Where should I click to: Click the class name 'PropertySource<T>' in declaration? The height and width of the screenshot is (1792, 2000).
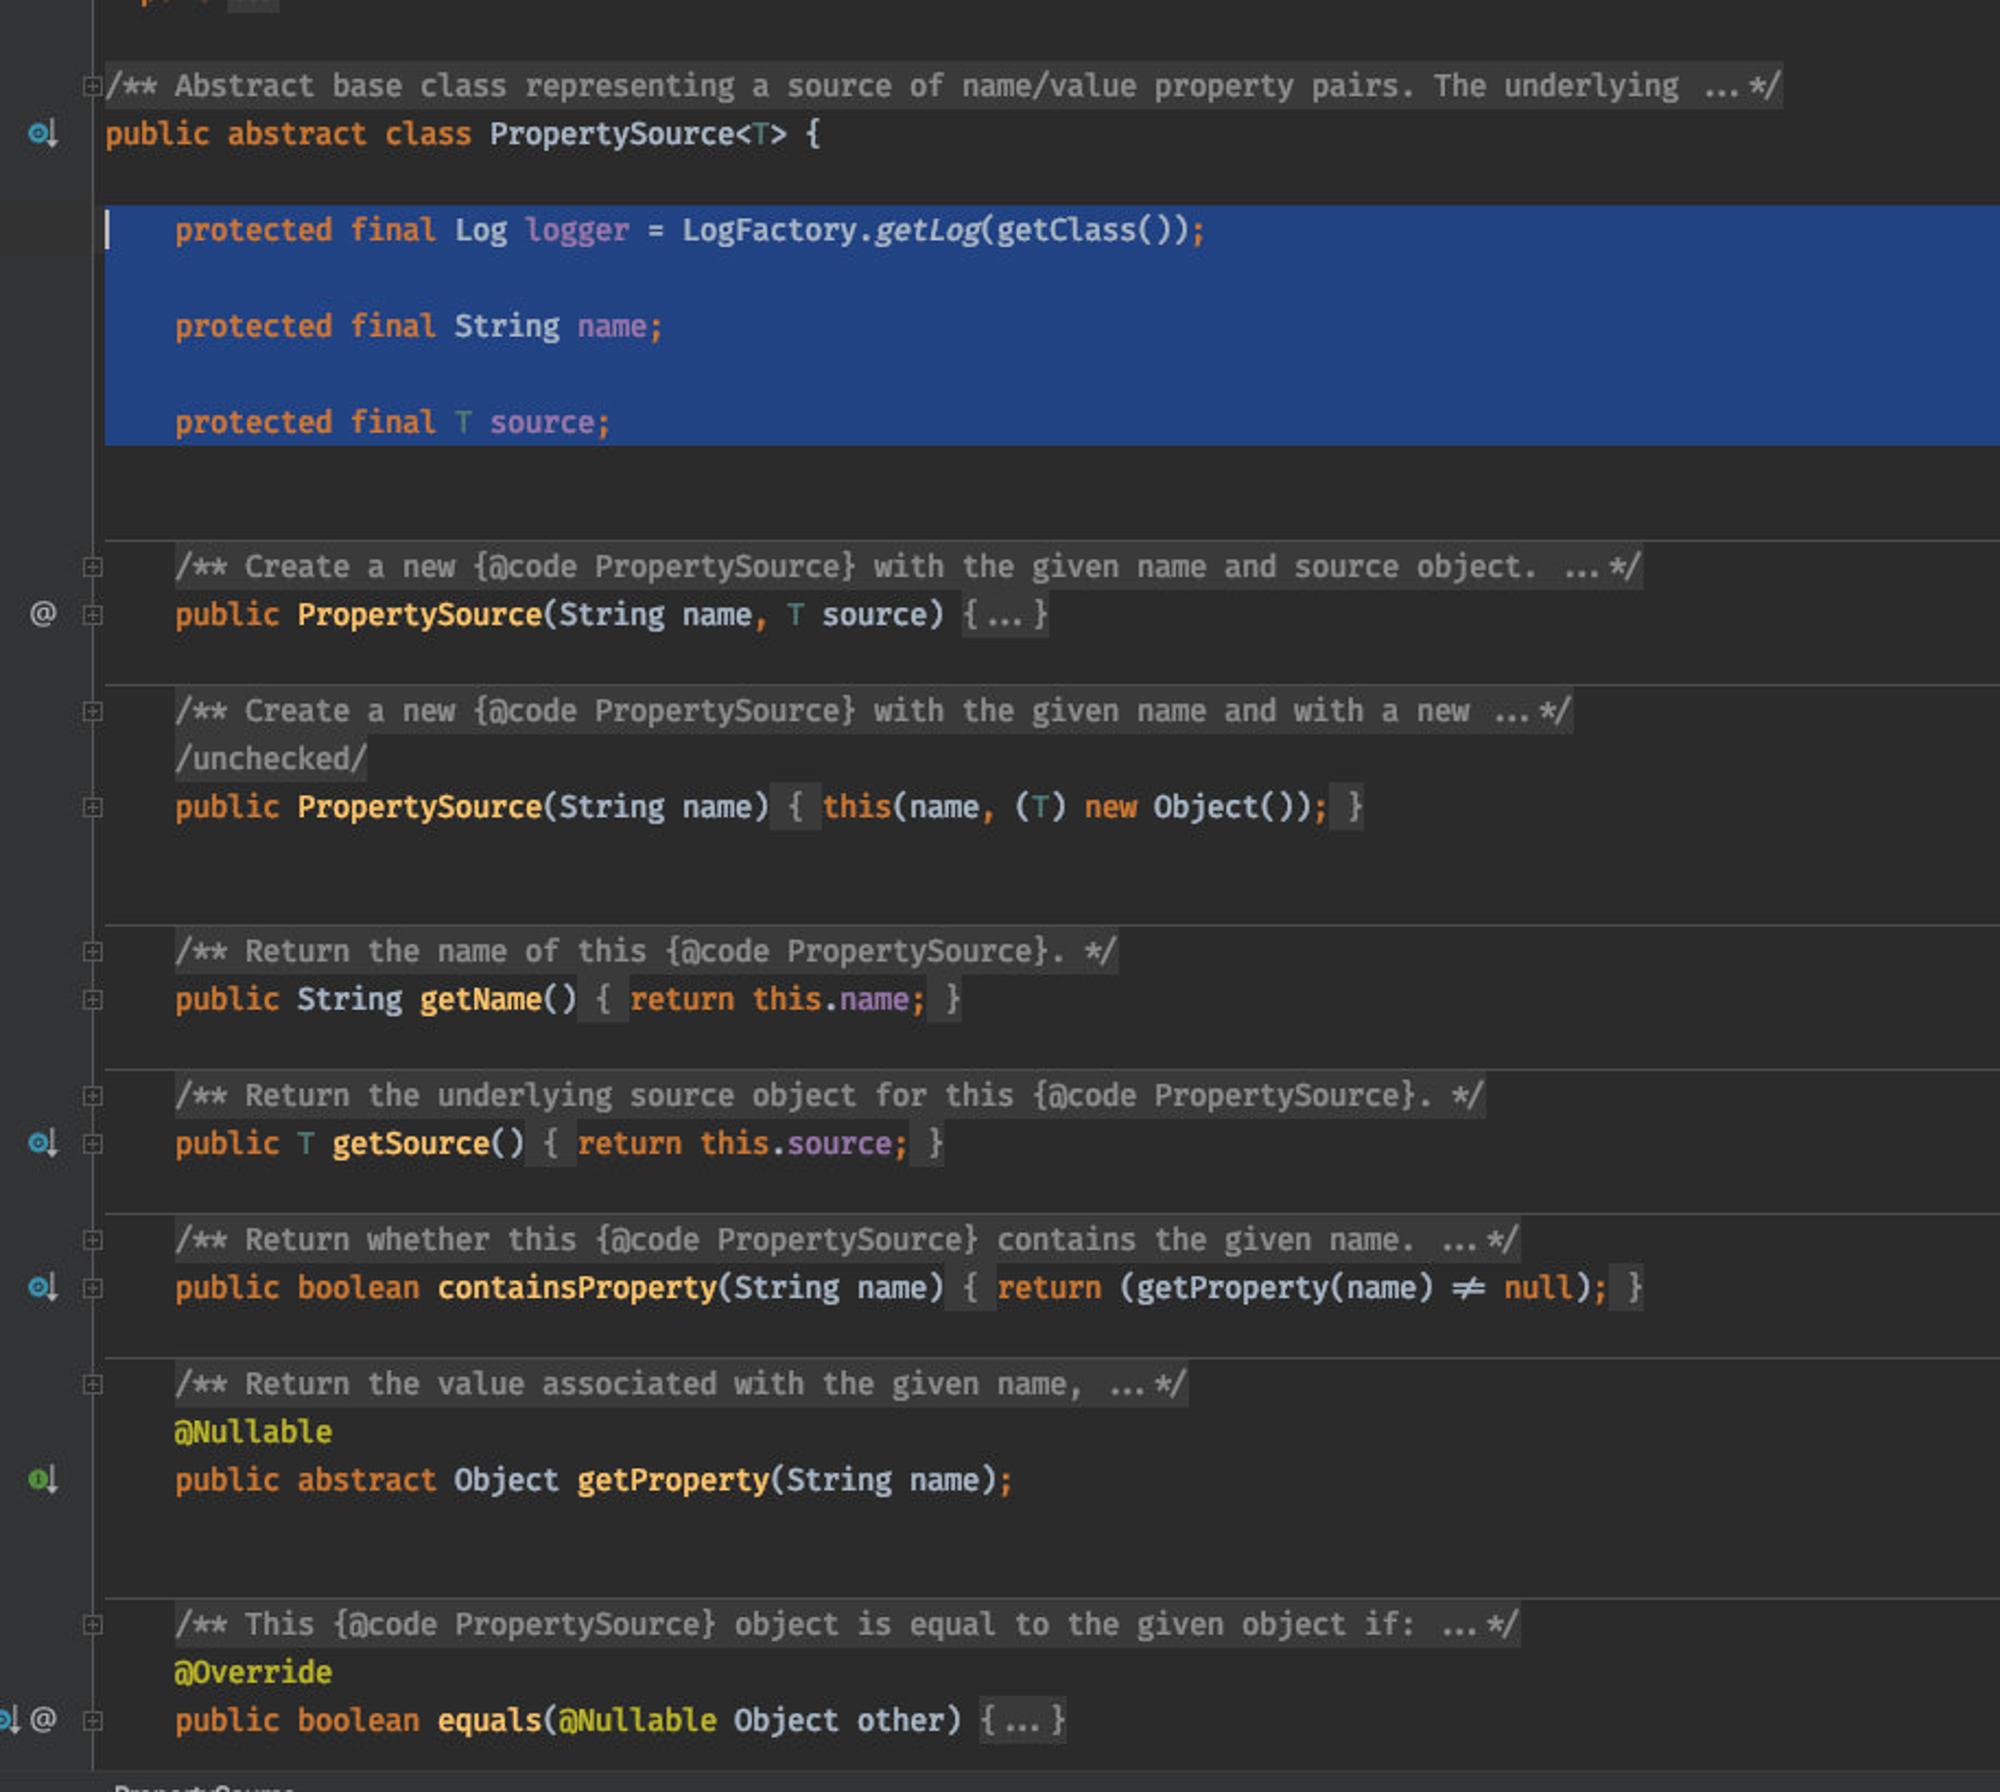[x=638, y=134]
